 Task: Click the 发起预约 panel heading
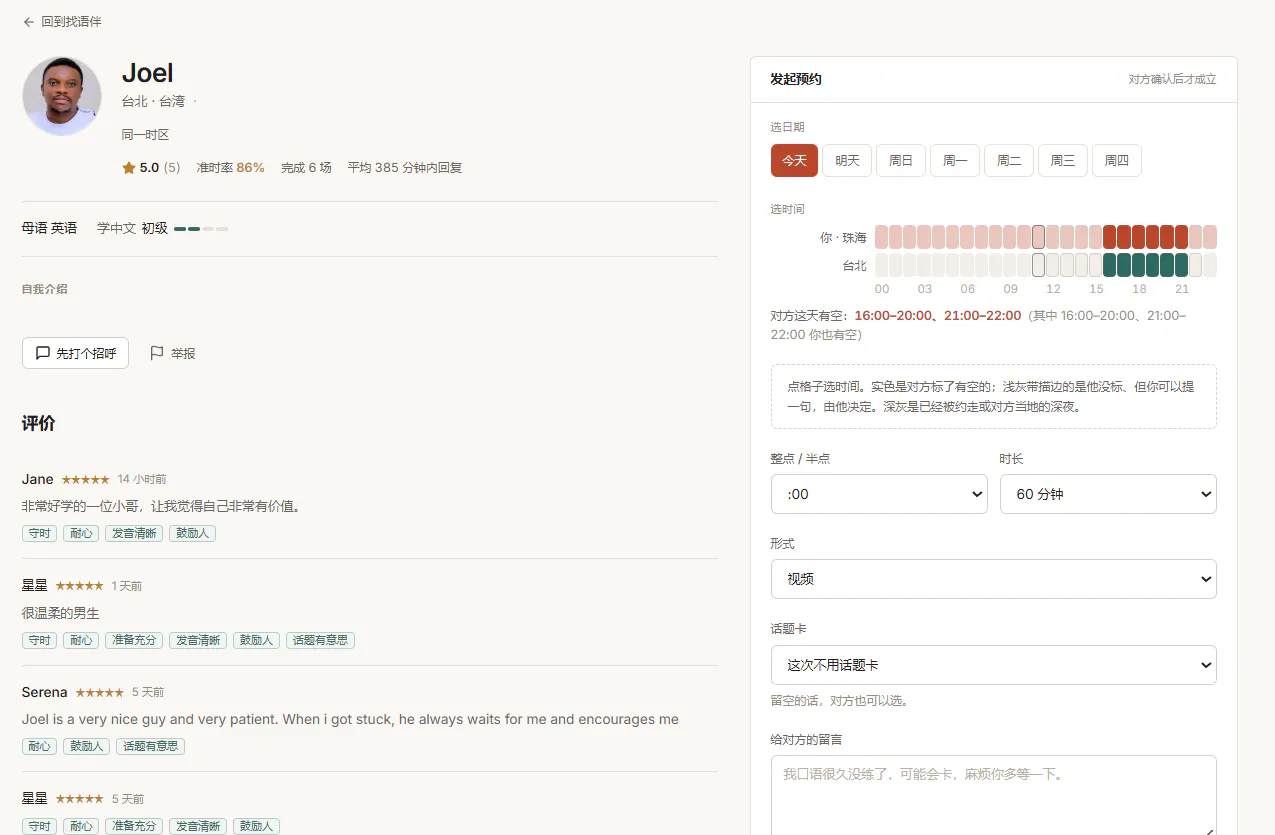[796, 79]
